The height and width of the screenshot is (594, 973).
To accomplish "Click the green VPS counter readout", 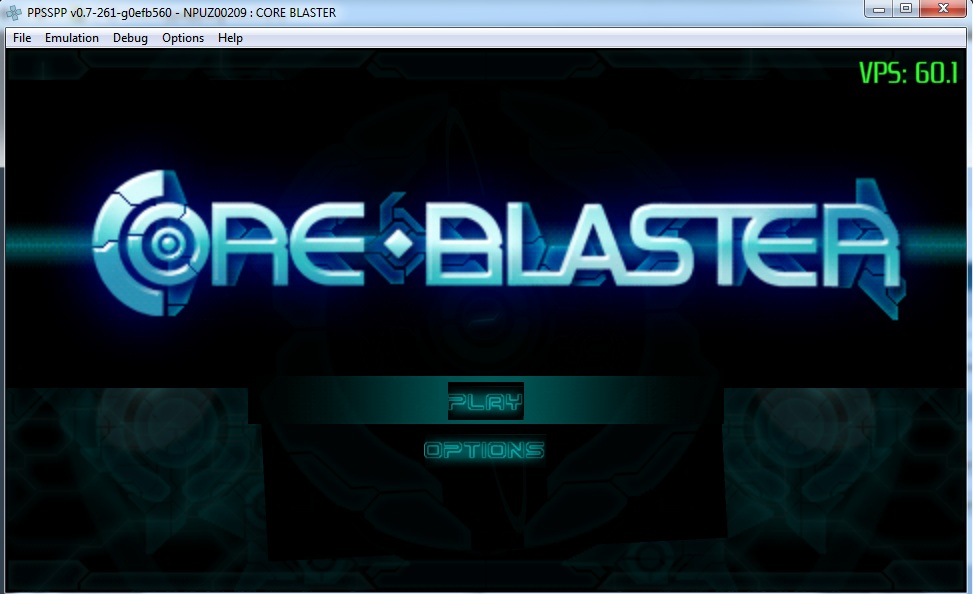I will (x=908, y=73).
